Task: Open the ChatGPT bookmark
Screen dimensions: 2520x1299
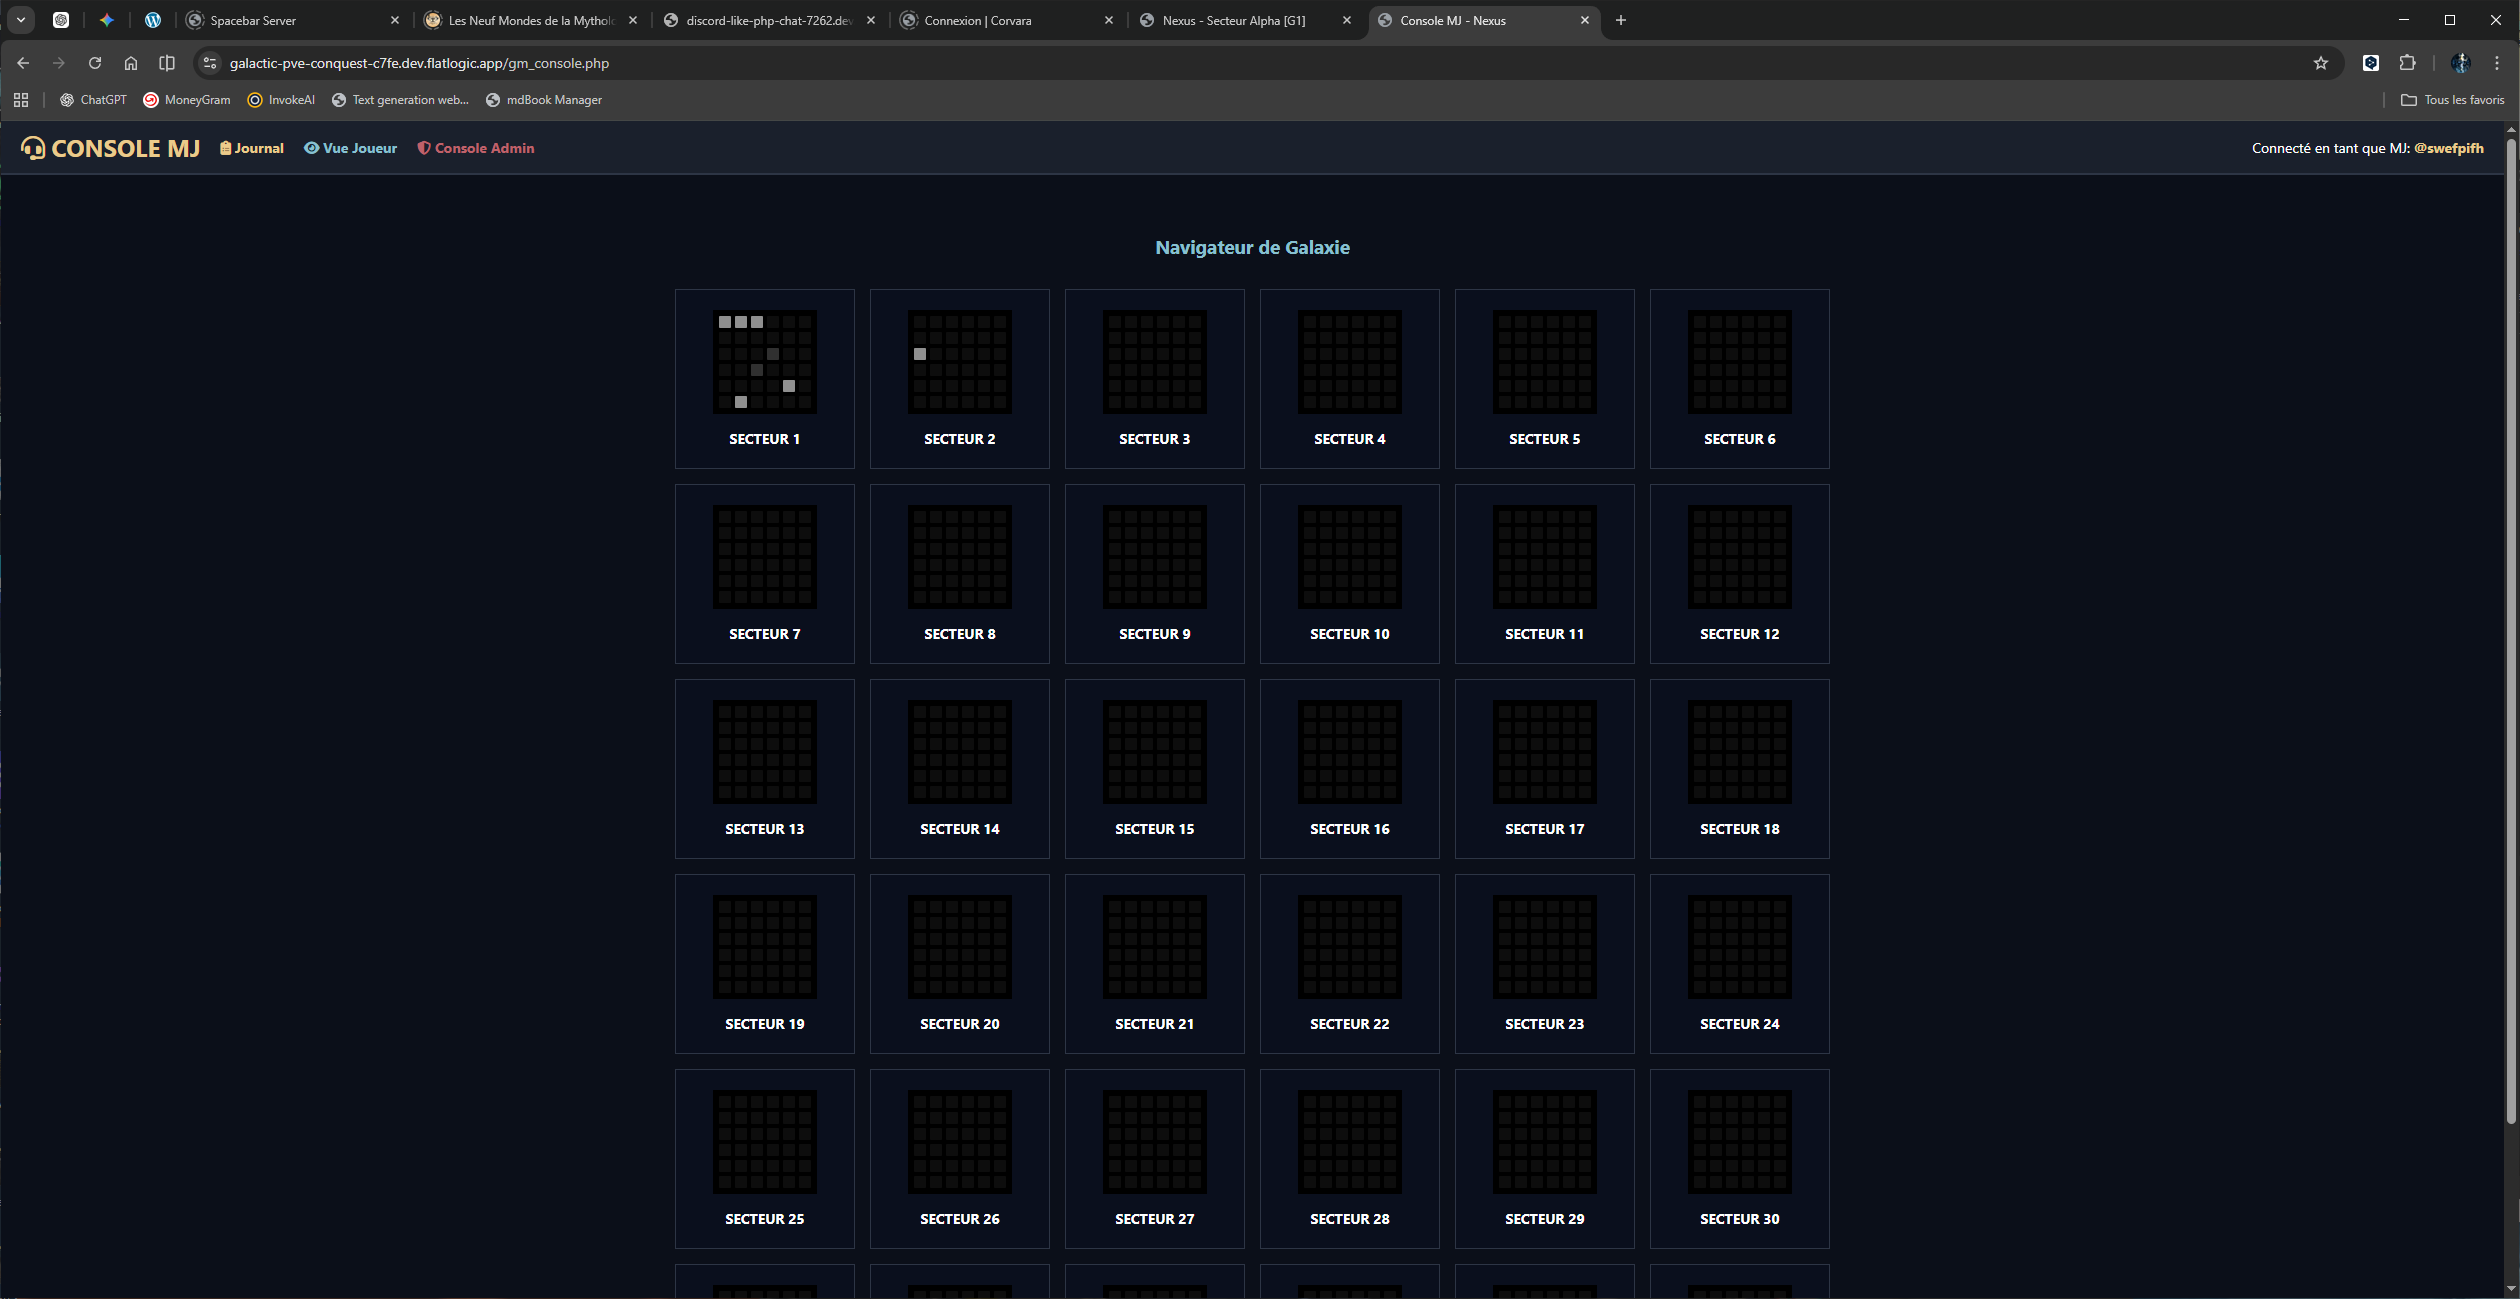Action: pos(93,100)
